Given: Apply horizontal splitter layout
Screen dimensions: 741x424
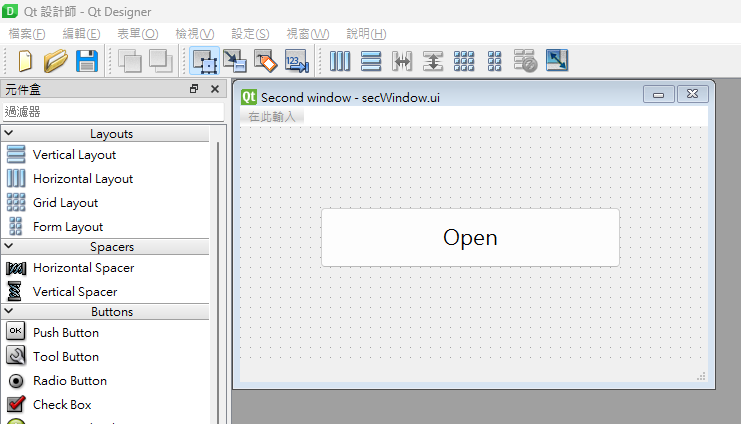Looking at the screenshot, I should click(402, 61).
